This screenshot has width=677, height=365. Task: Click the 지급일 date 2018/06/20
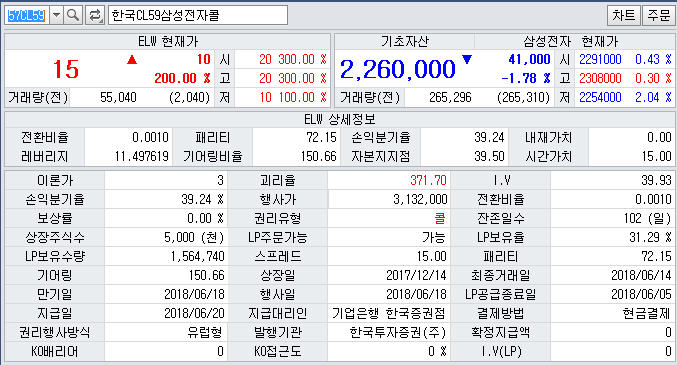click(x=194, y=313)
